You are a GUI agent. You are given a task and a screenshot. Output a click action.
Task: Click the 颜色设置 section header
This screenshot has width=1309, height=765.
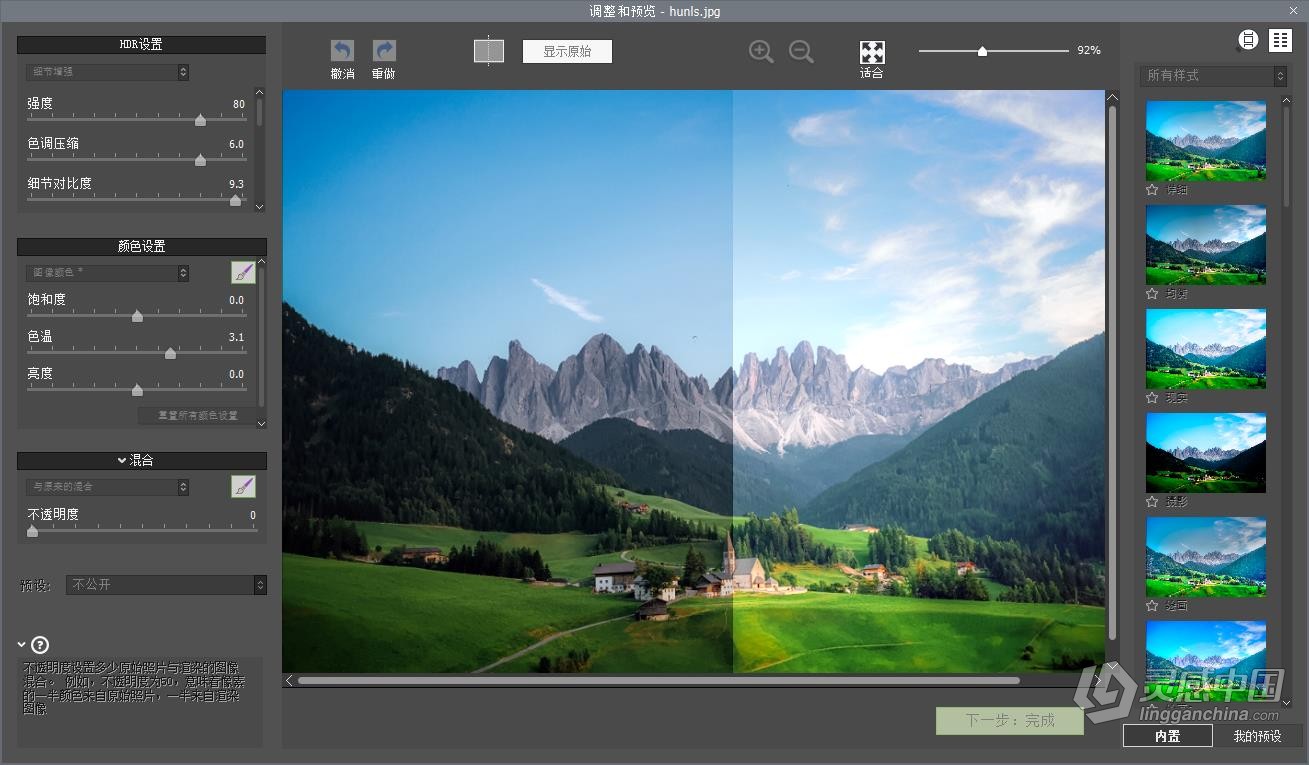(141, 246)
